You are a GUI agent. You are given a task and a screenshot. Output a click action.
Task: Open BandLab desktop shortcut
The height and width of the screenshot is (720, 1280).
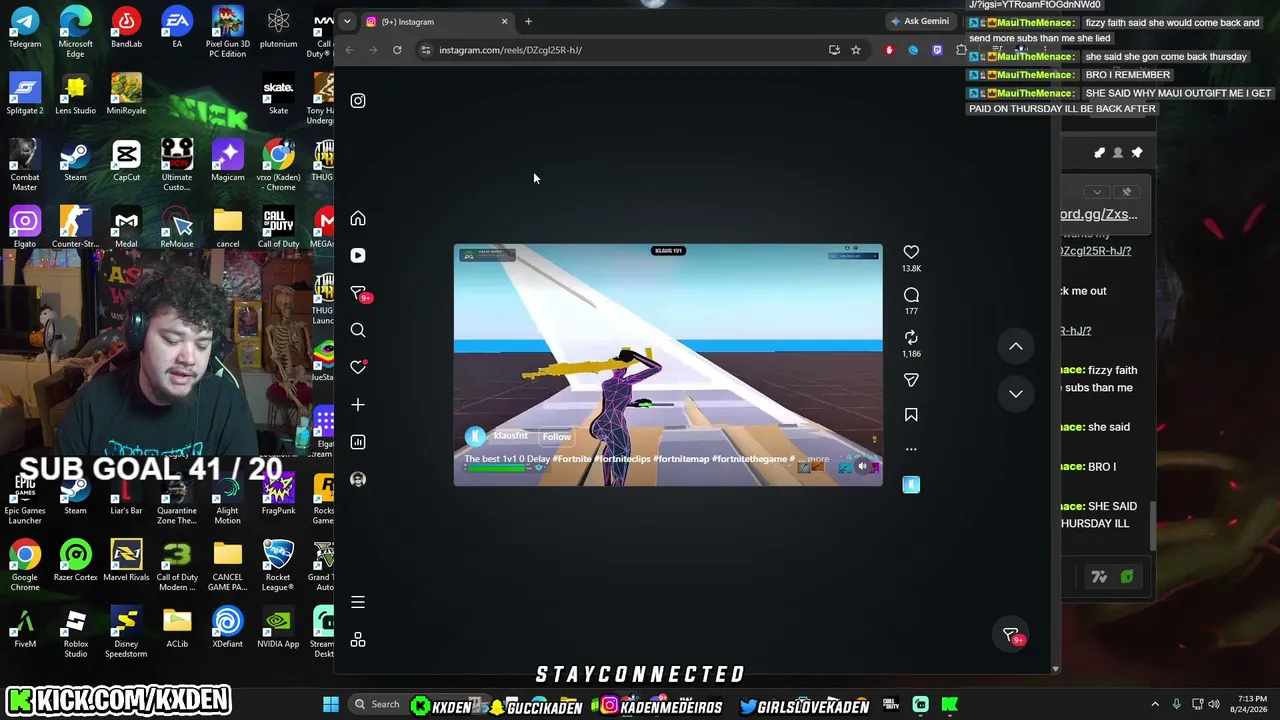126,27
